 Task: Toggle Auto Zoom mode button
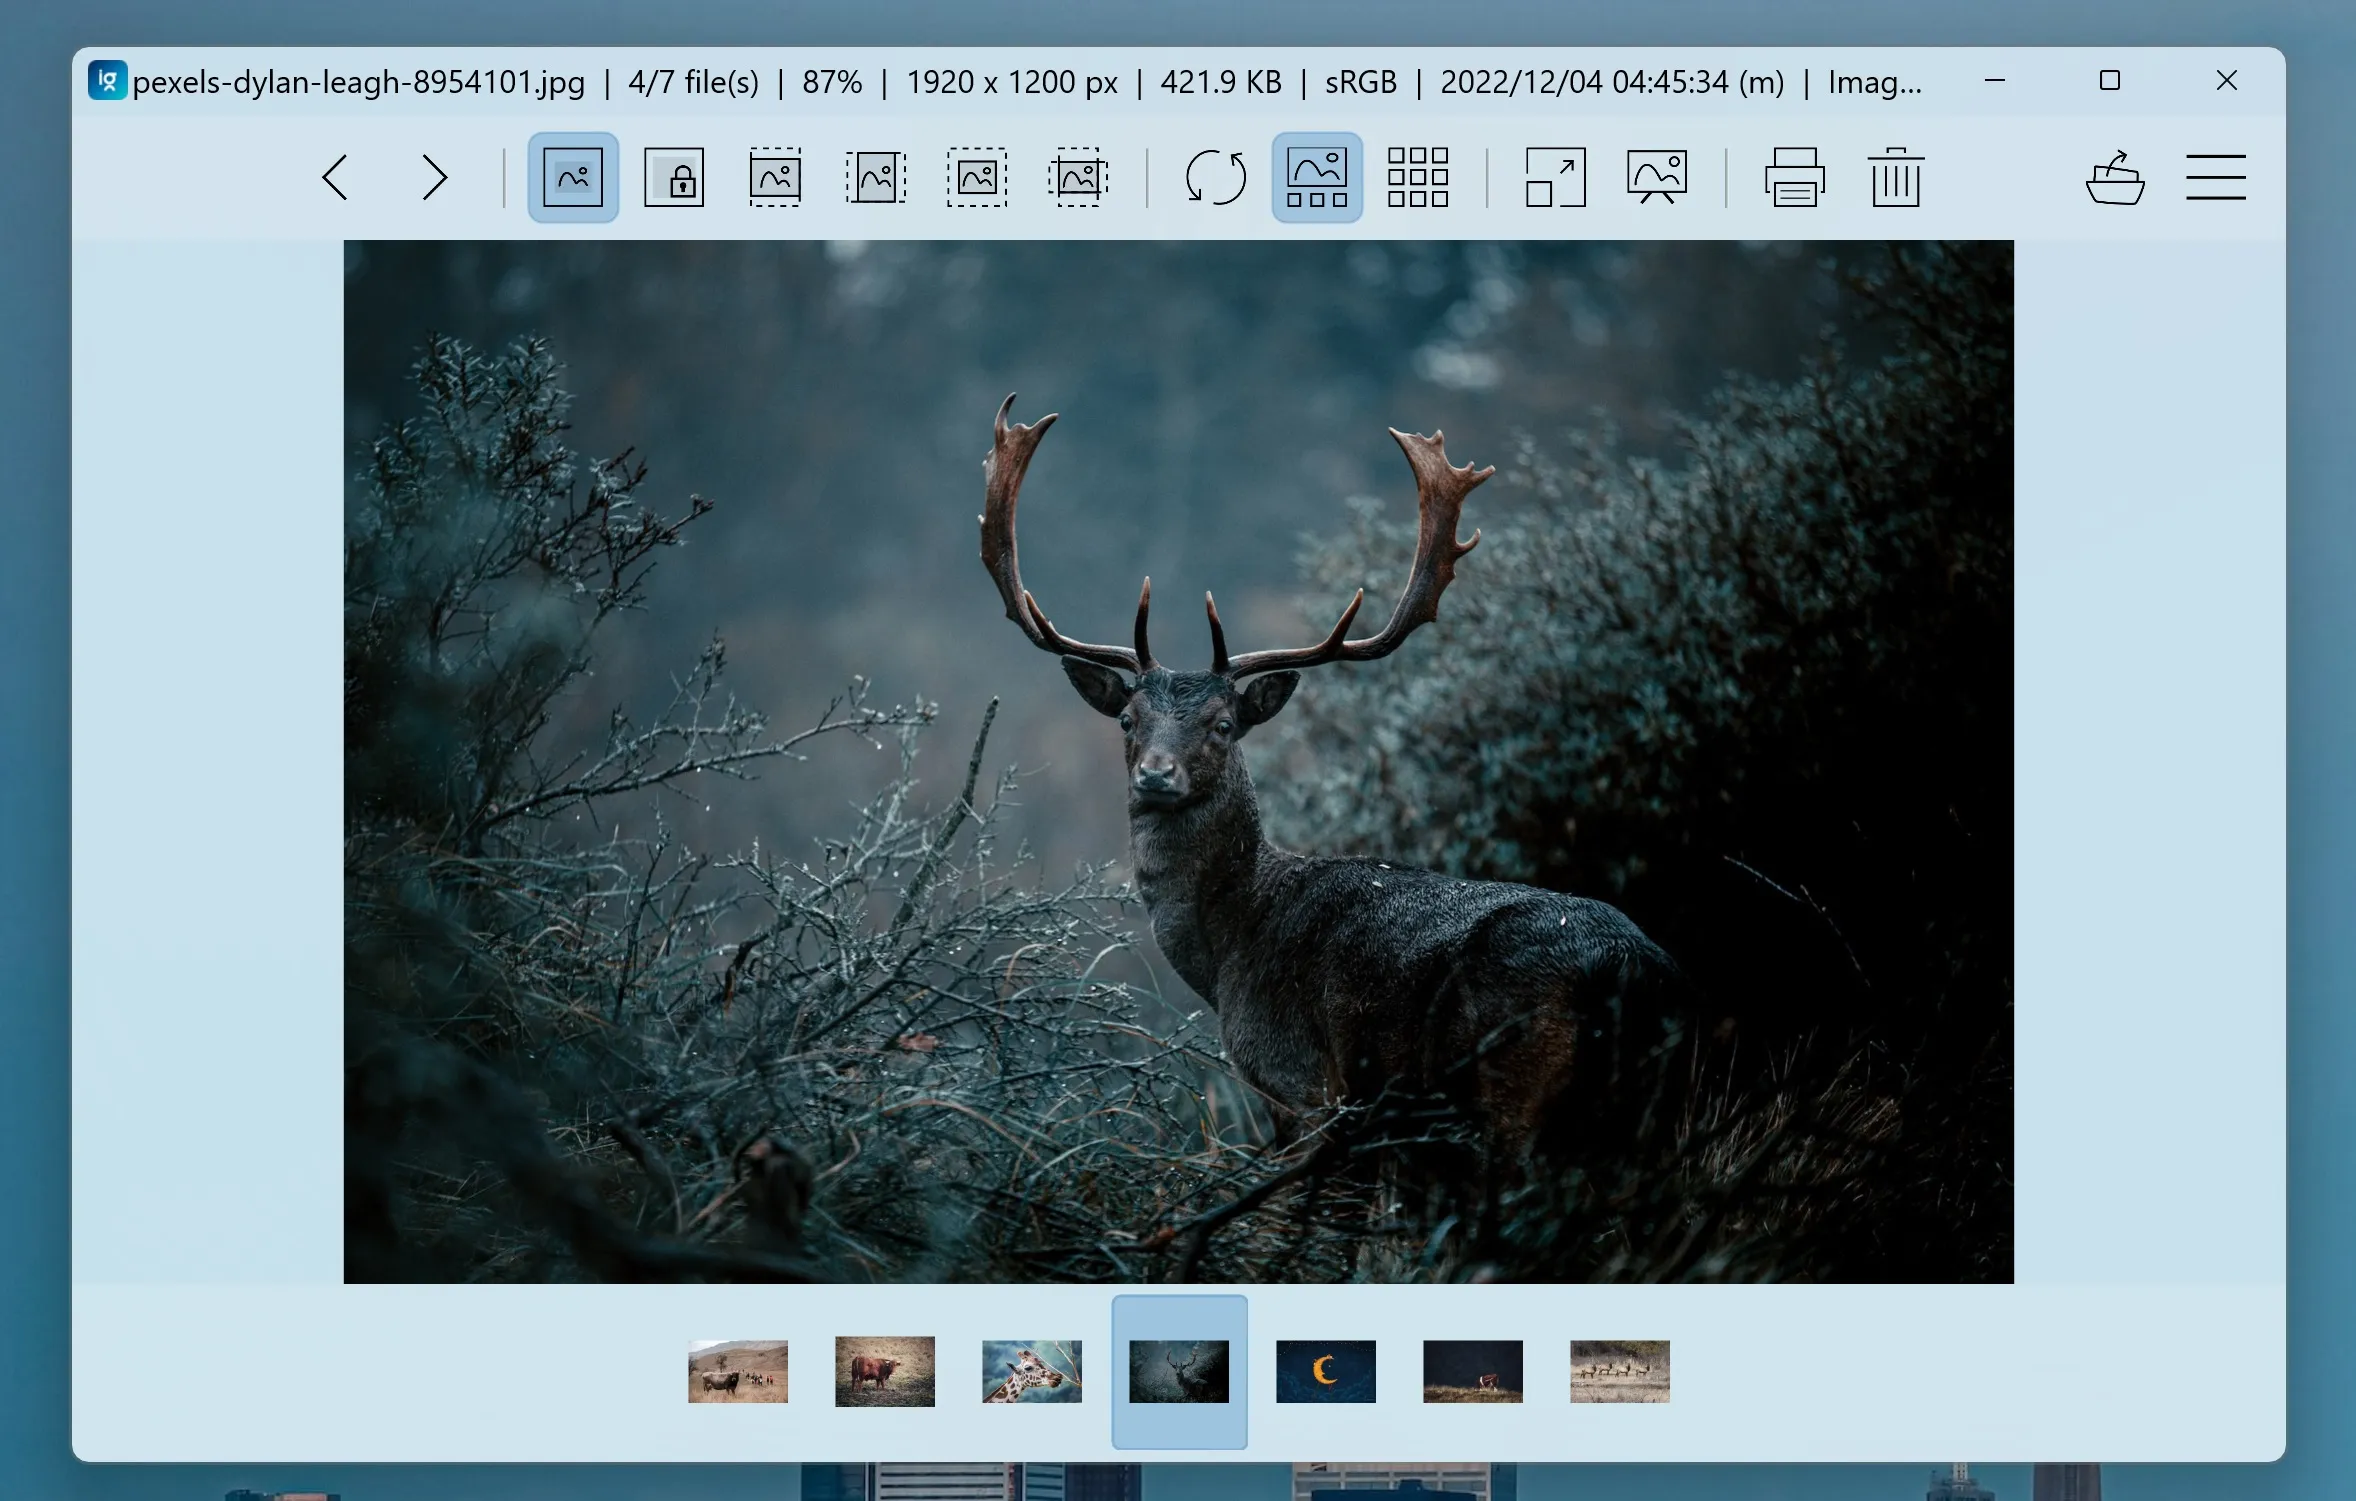pyautogui.click(x=573, y=178)
